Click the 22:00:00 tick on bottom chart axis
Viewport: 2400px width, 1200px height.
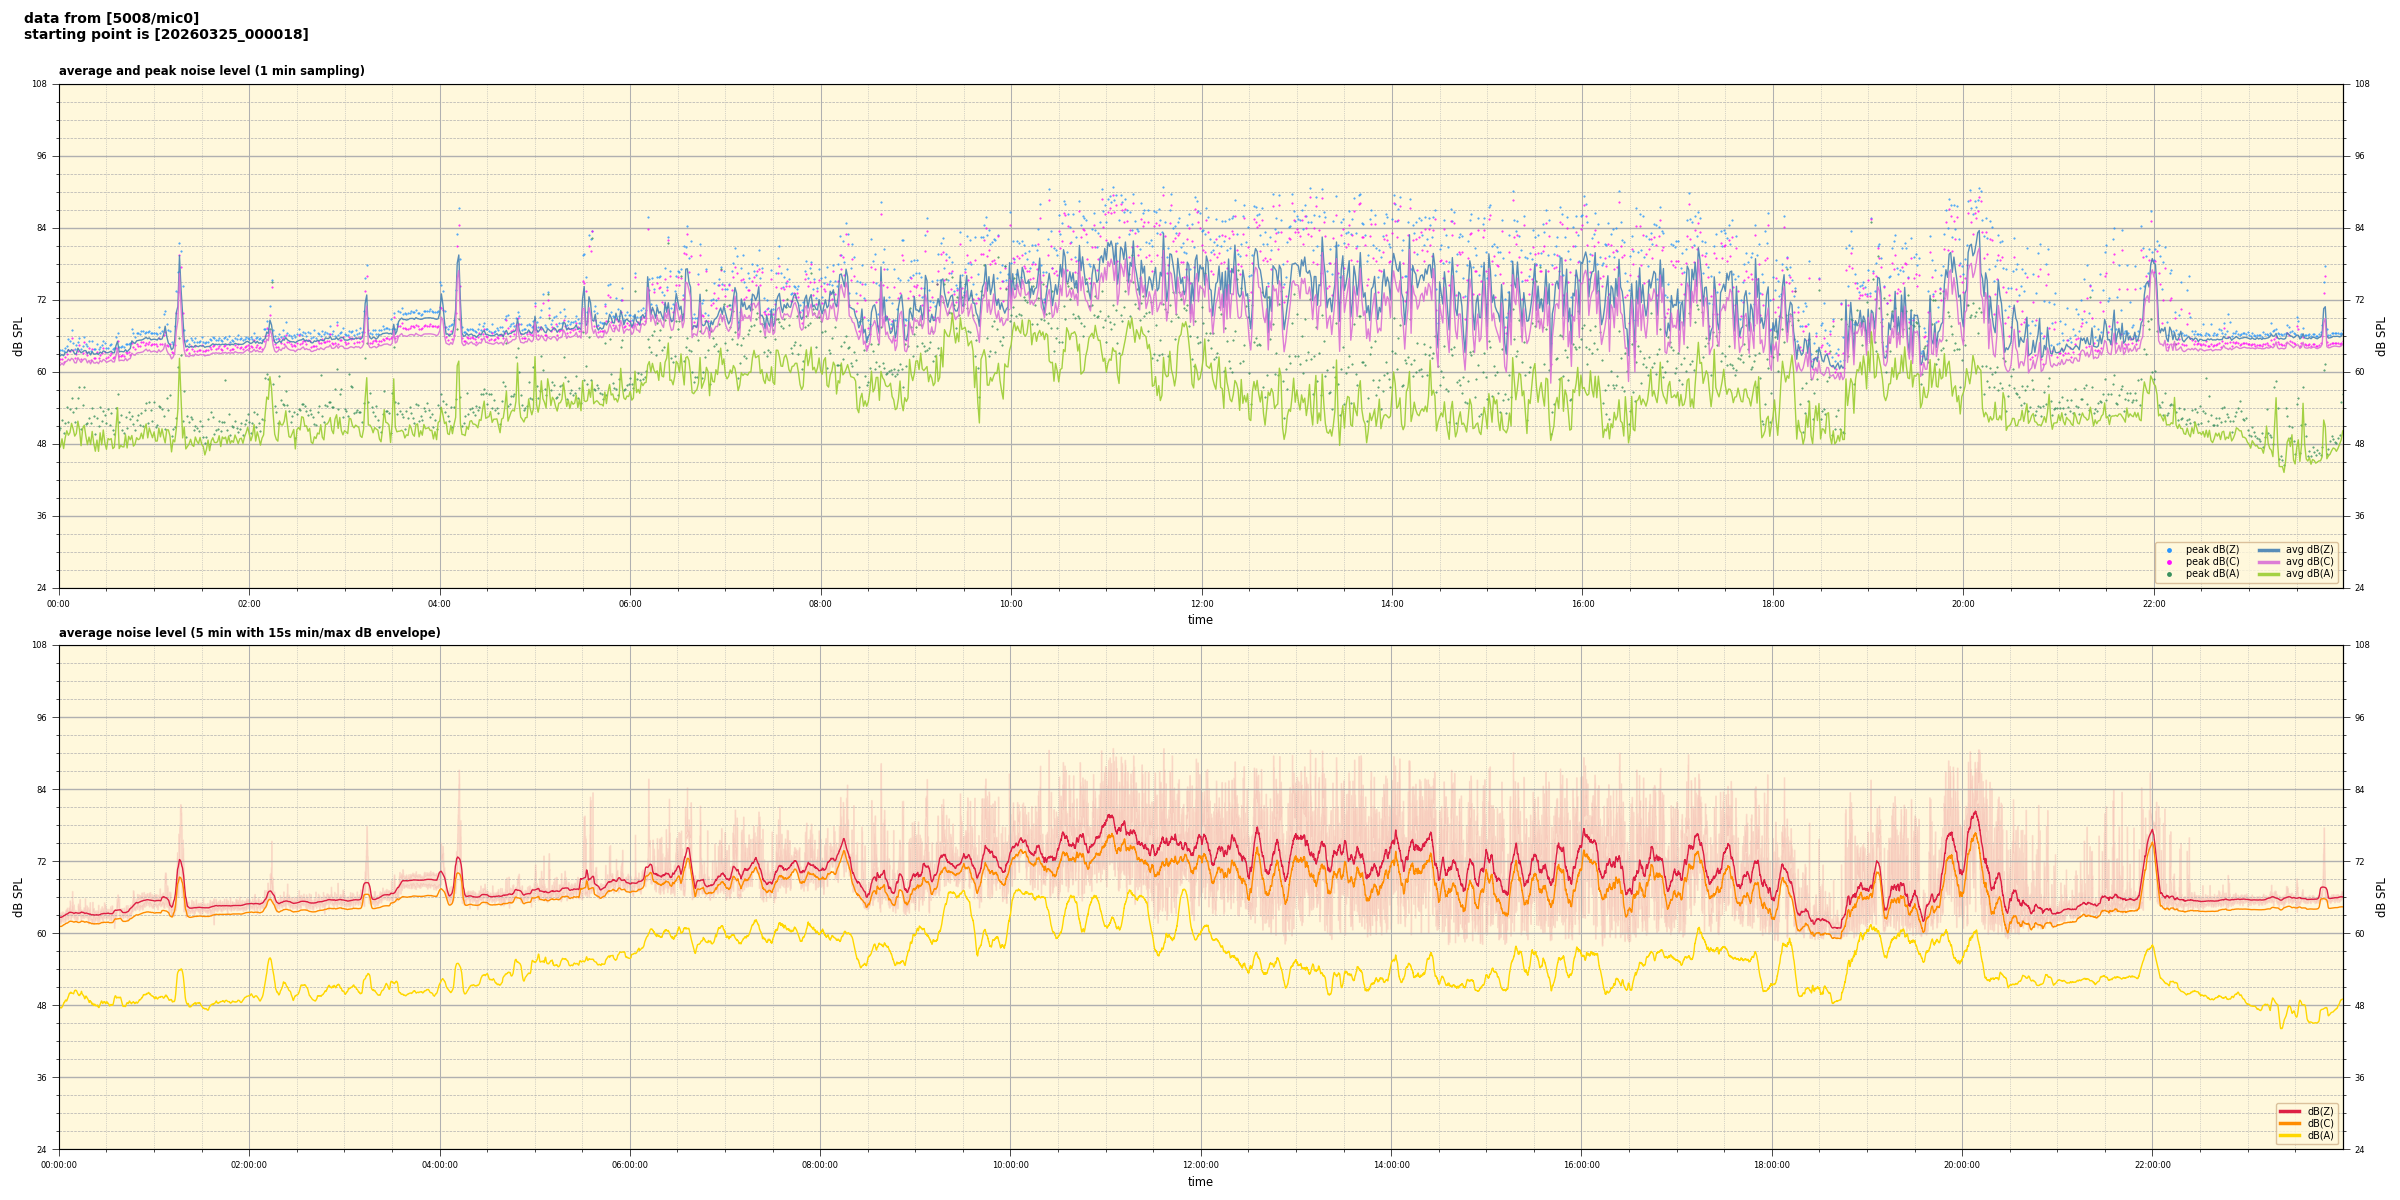[x=2153, y=1165]
